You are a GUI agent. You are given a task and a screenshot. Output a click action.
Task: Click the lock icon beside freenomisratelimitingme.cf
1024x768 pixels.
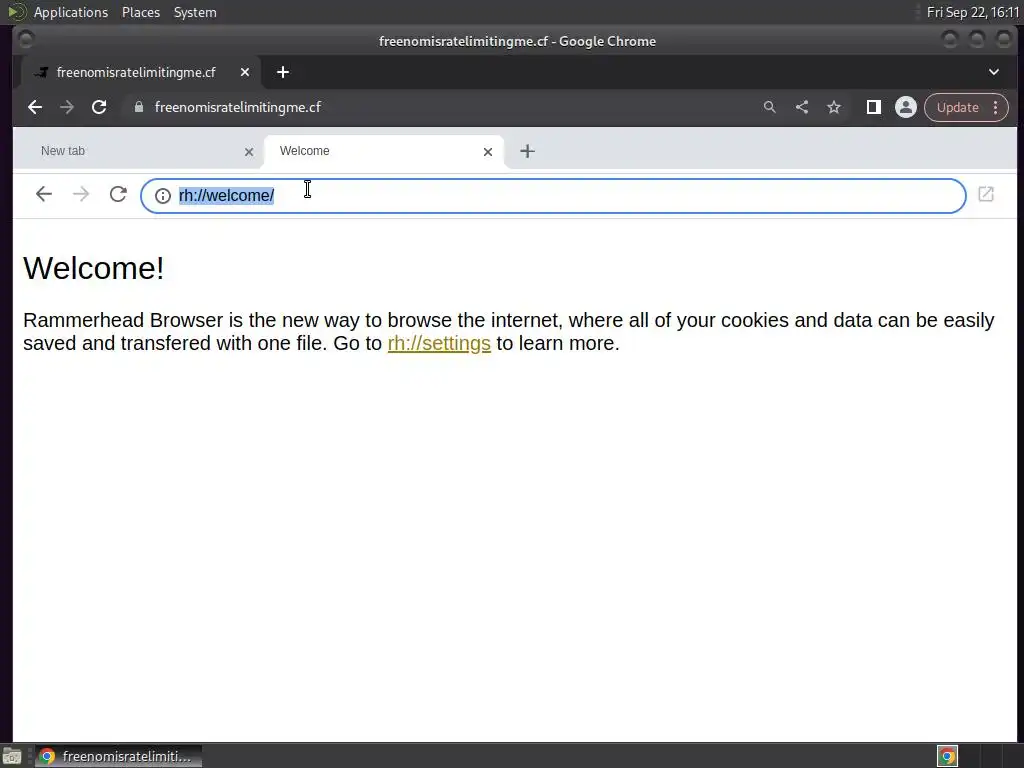[138, 107]
